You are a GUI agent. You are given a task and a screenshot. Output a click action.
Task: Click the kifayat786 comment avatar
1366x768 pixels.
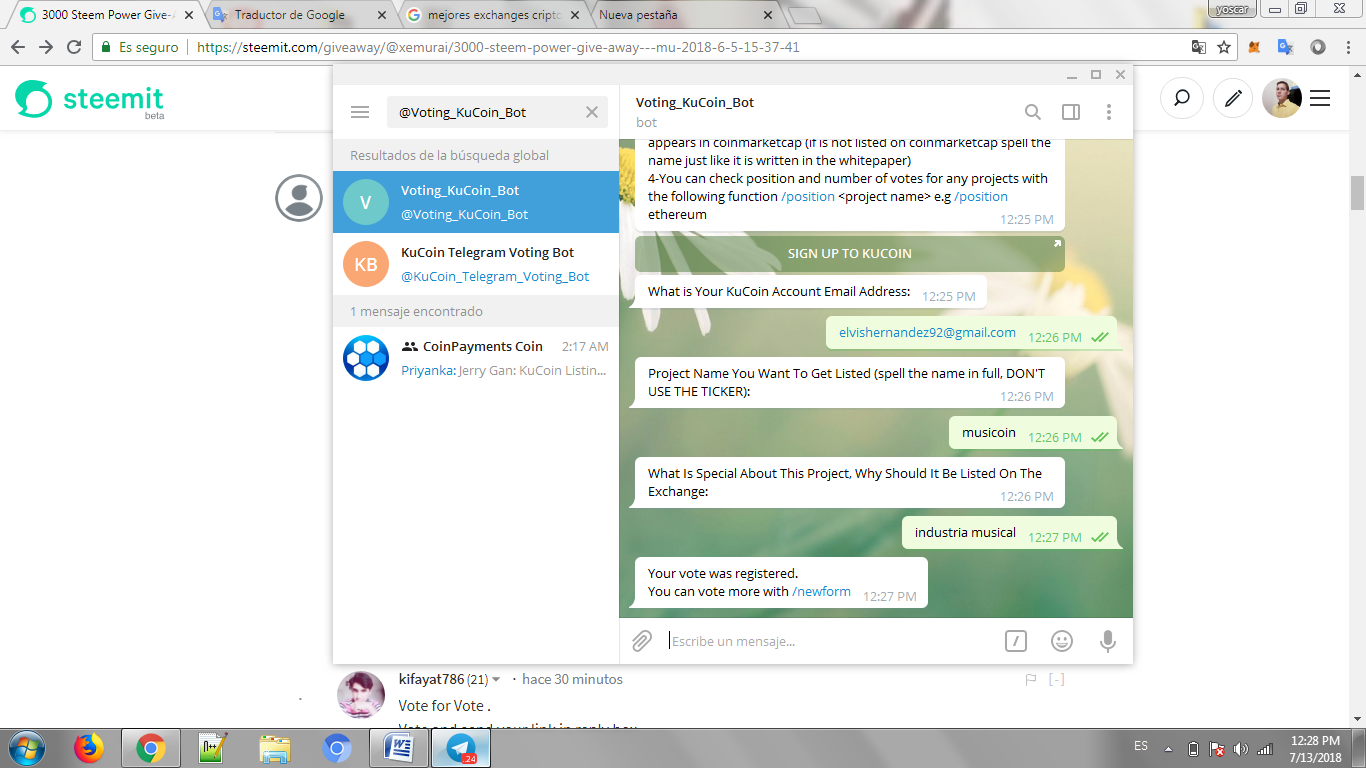pos(361,694)
